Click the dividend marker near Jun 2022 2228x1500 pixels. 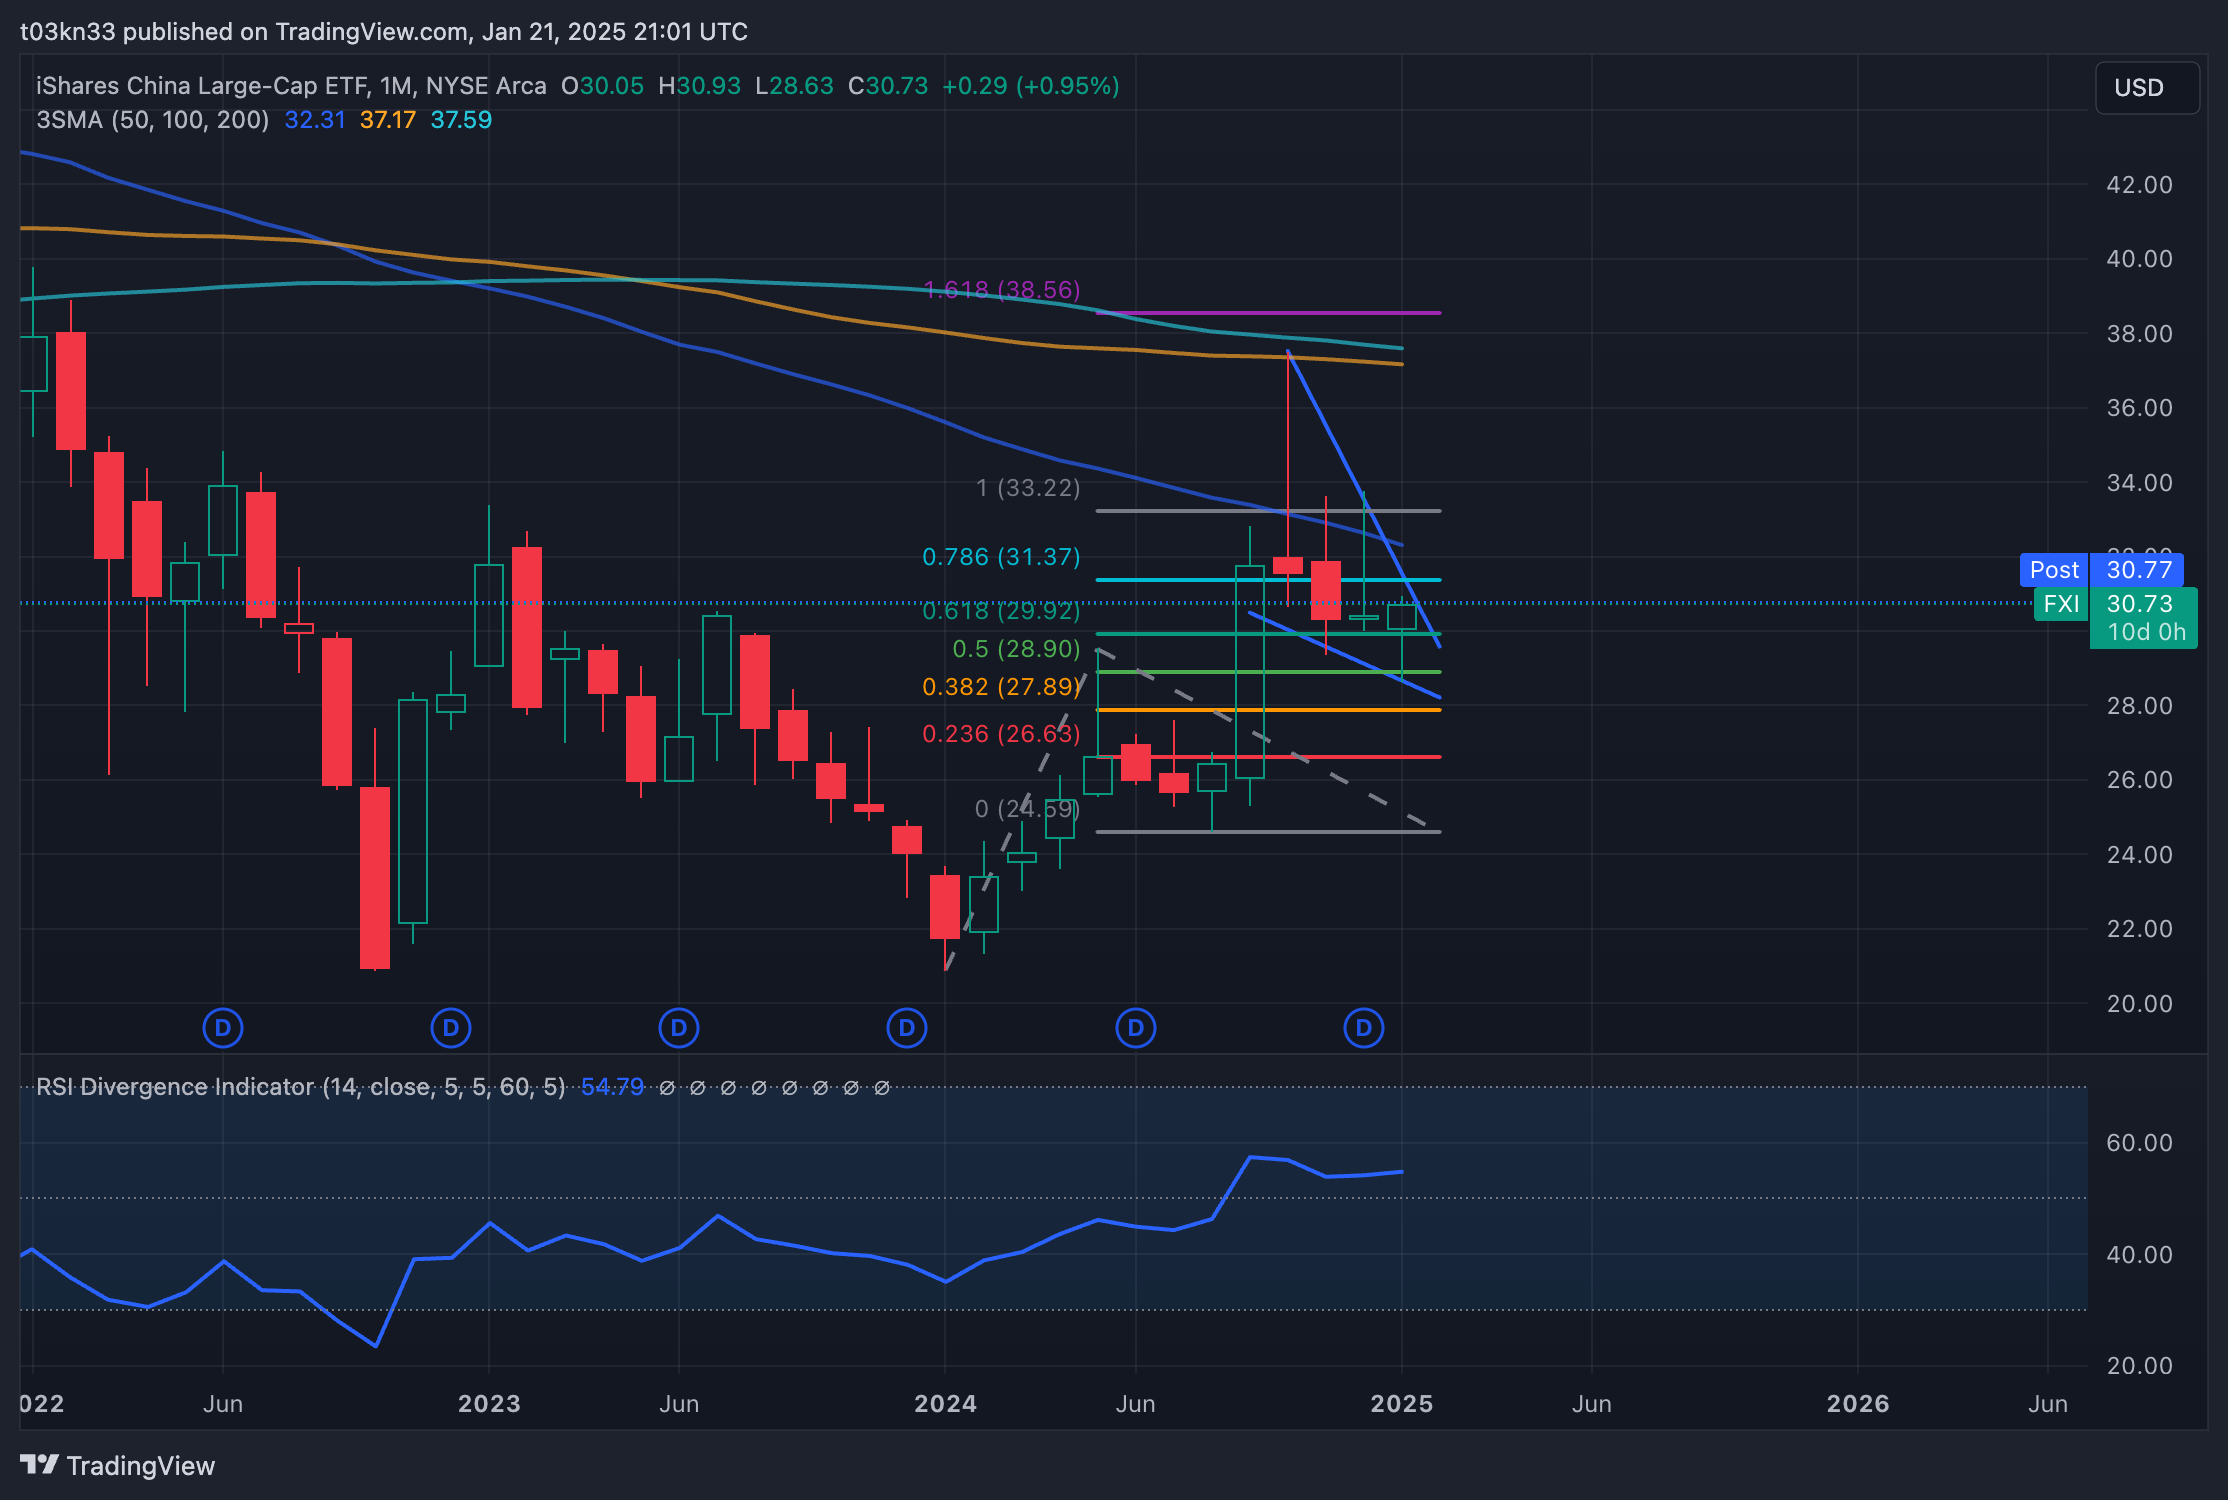pos(223,1028)
